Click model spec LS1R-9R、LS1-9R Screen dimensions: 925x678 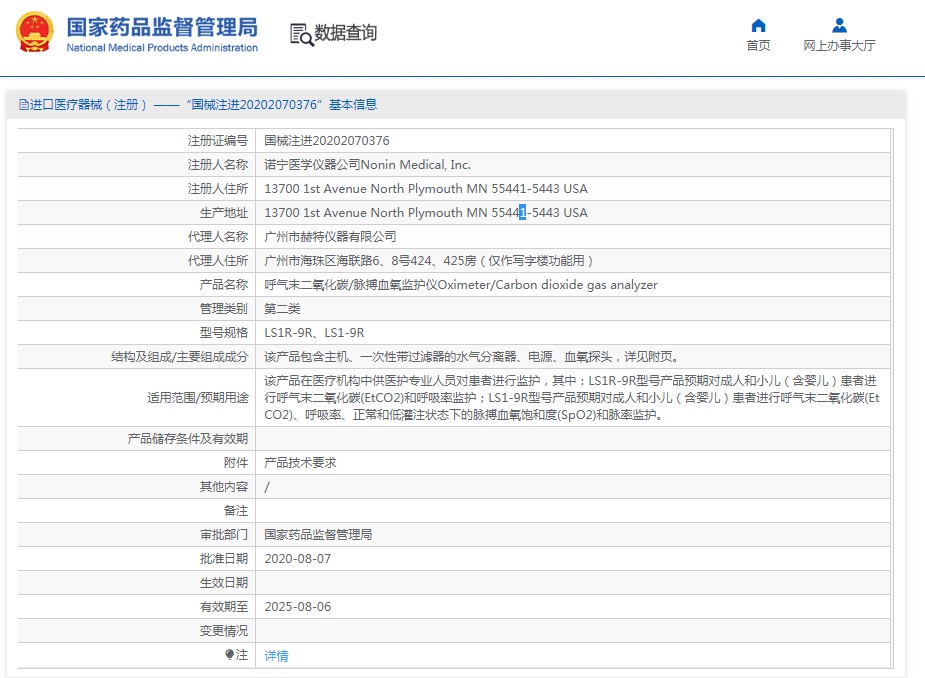click(x=314, y=333)
